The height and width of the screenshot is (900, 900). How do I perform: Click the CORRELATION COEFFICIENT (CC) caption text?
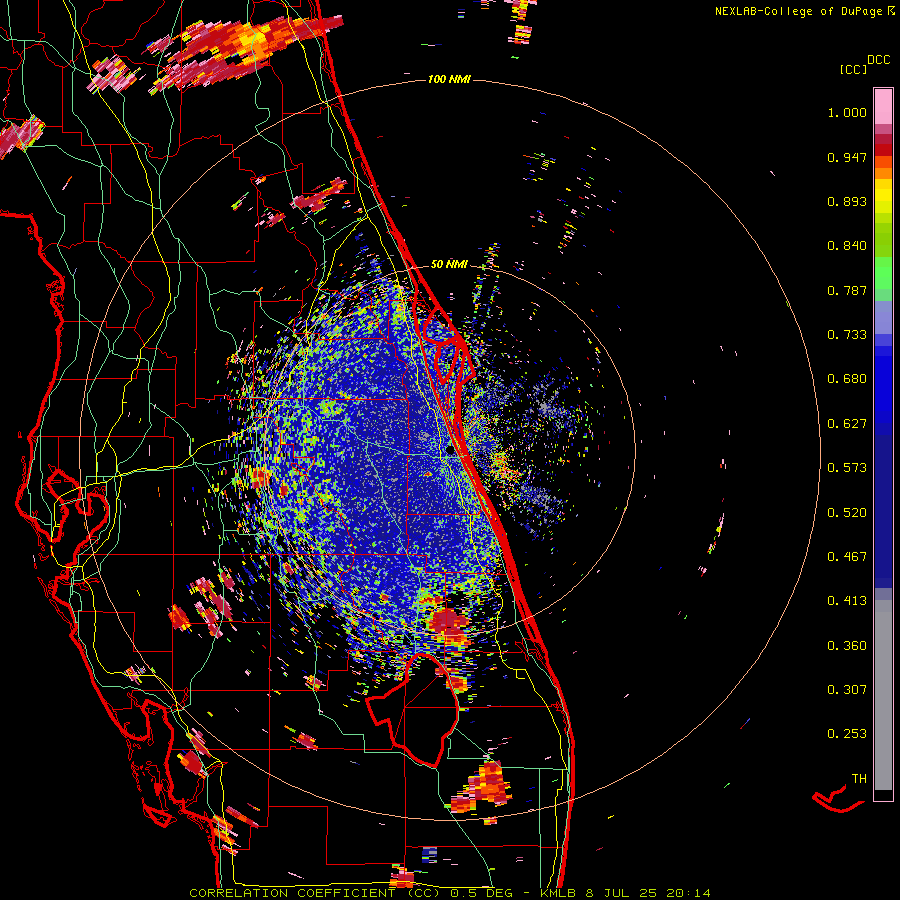315,893
